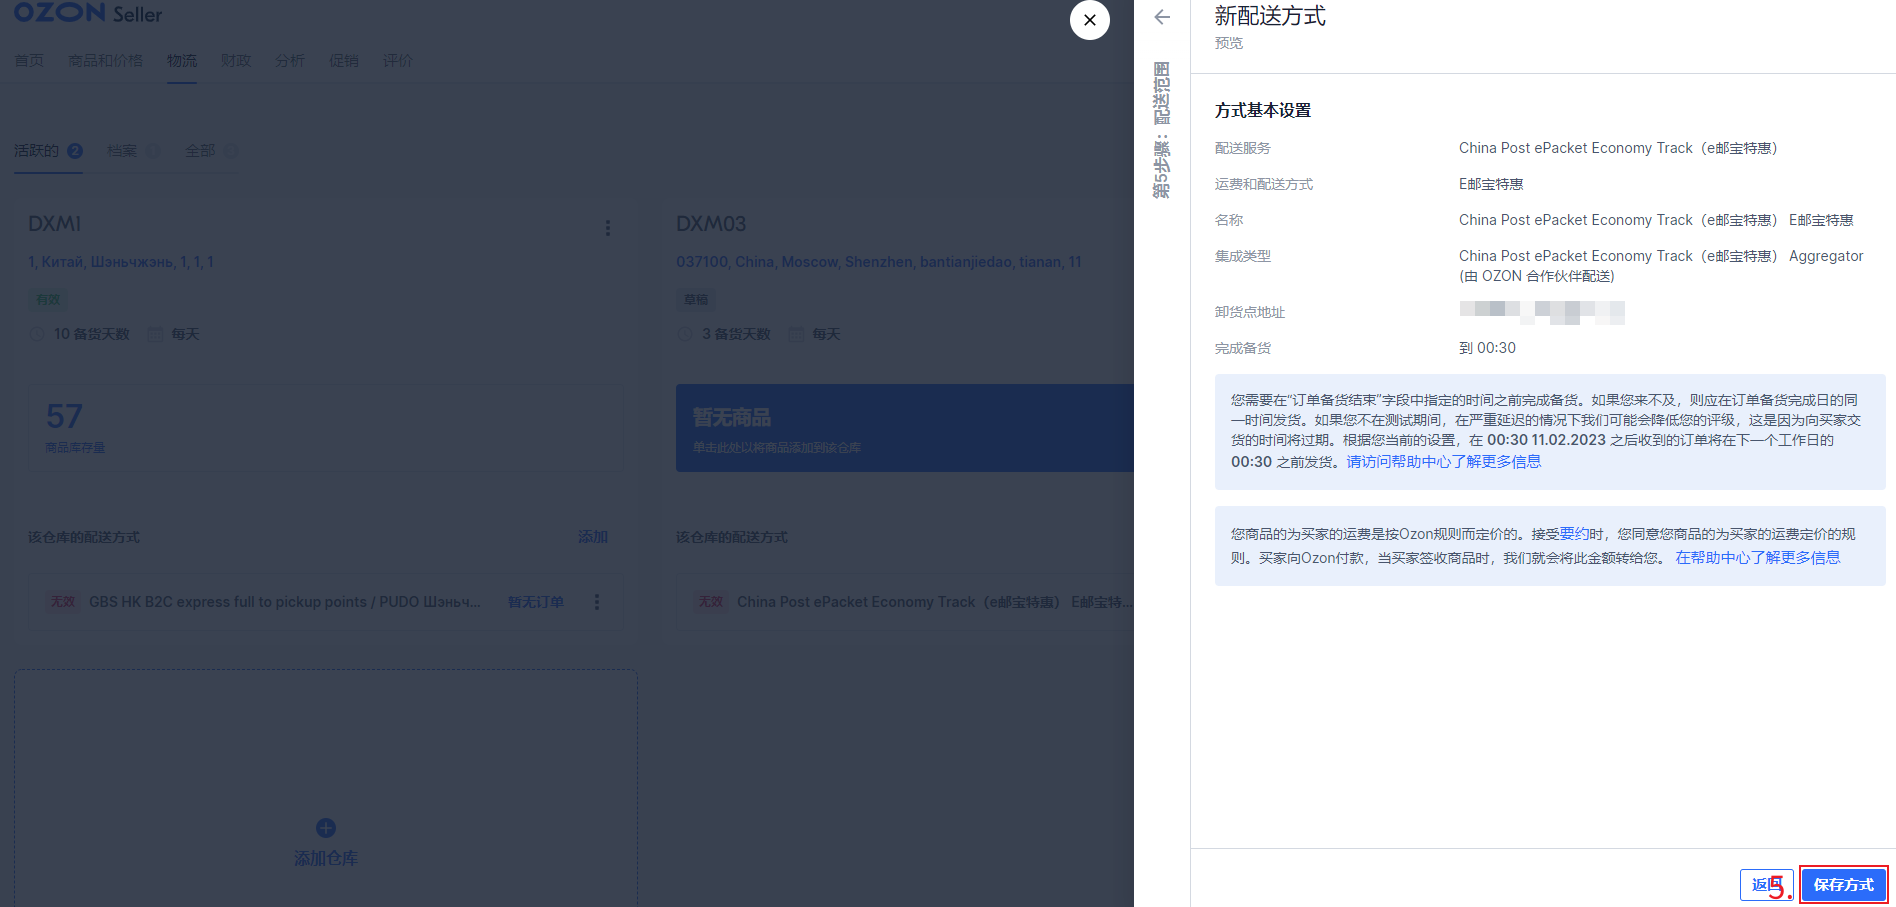The width and height of the screenshot is (1896, 907).
Task: Click the 预览 subtitle text
Action: coord(1229,43)
